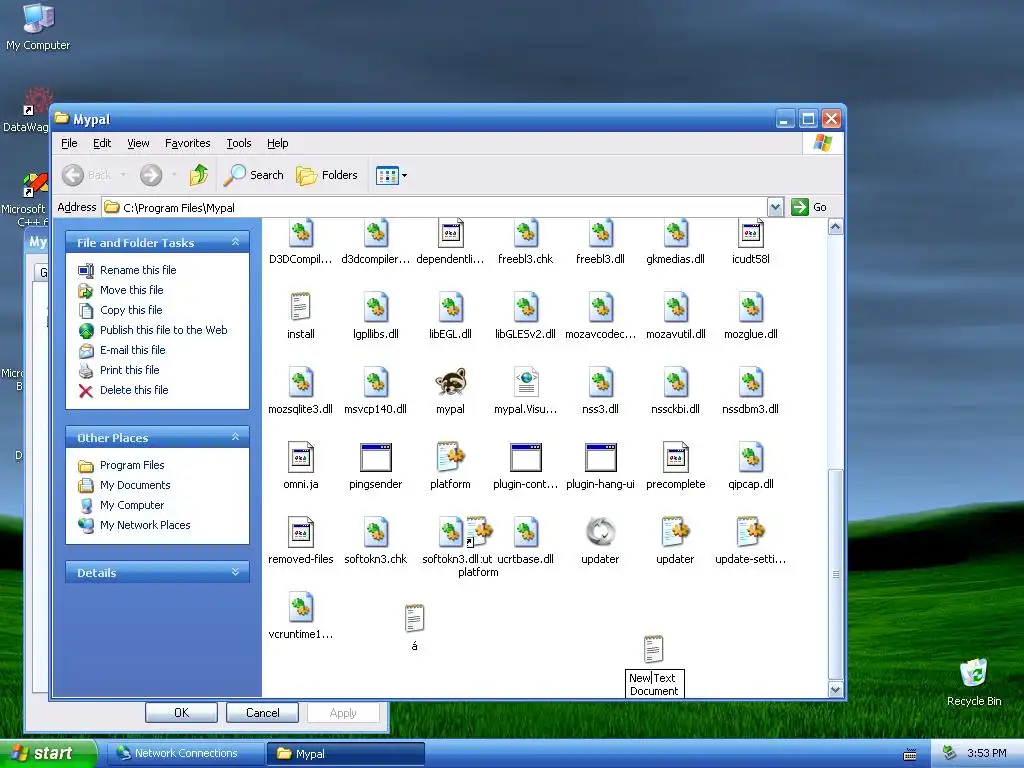
Task: Select the dependentlibs file
Action: [x=451, y=233]
